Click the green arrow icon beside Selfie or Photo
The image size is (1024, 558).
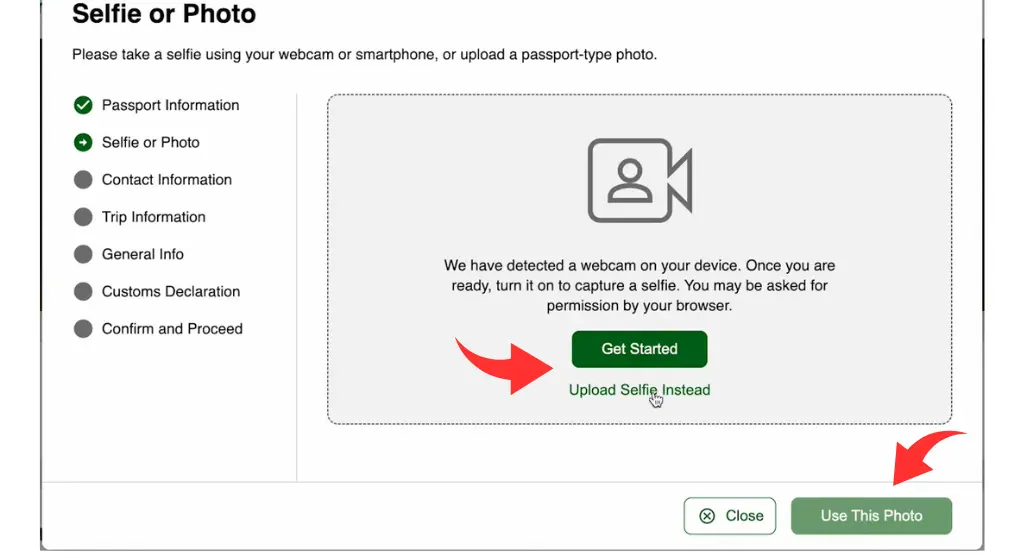[x=83, y=142]
